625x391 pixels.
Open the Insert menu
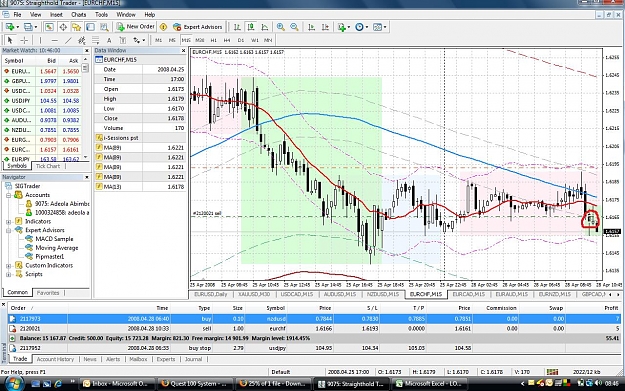point(56,14)
